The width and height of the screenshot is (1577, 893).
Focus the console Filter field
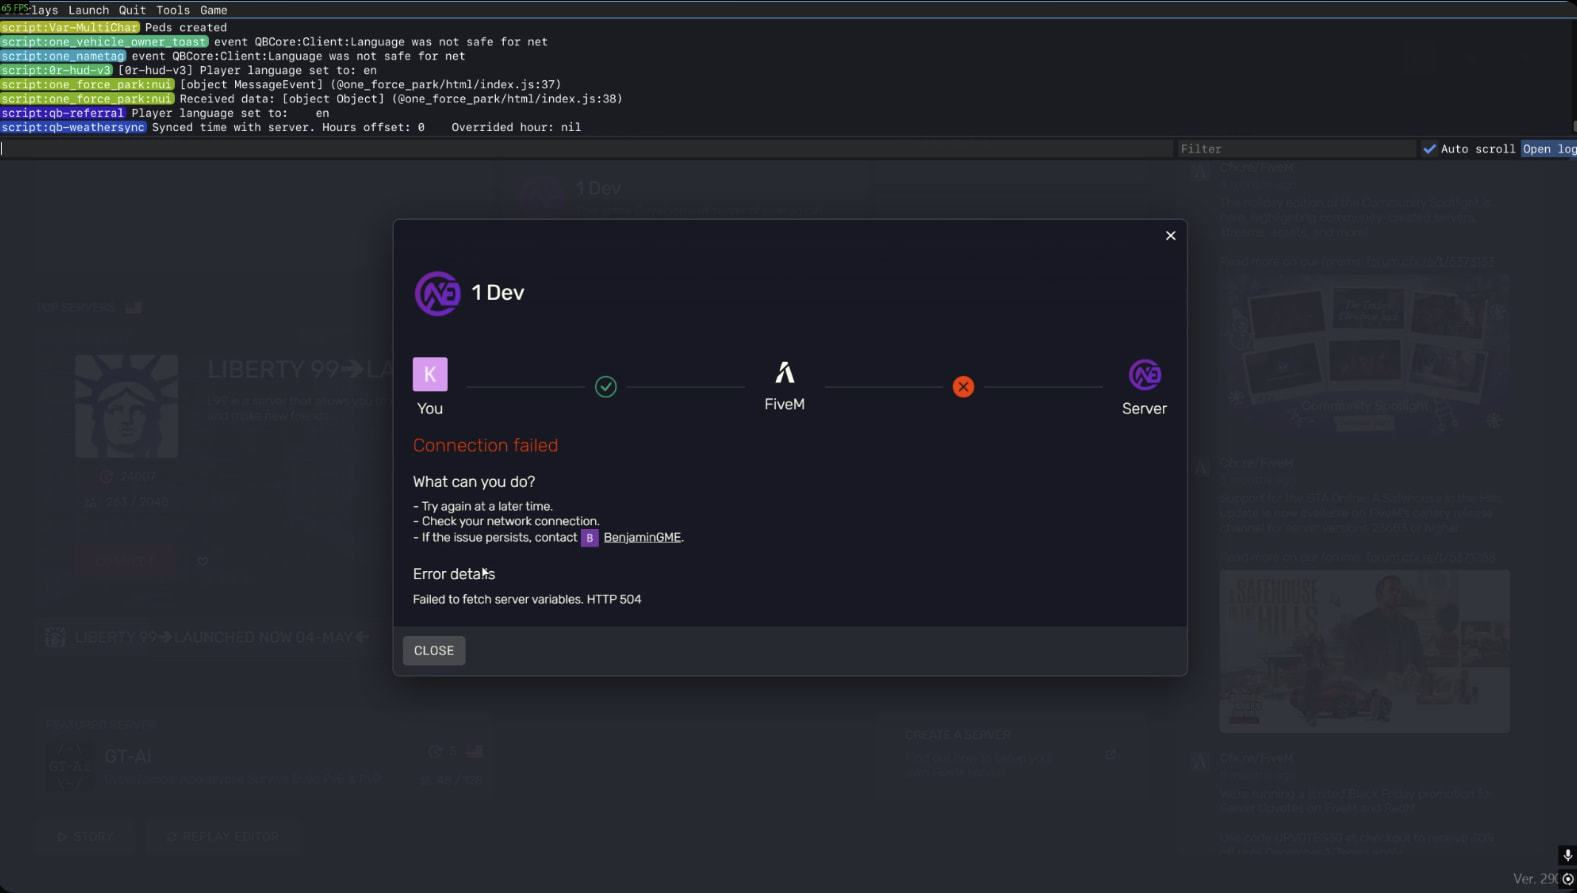pyautogui.click(x=1296, y=149)
